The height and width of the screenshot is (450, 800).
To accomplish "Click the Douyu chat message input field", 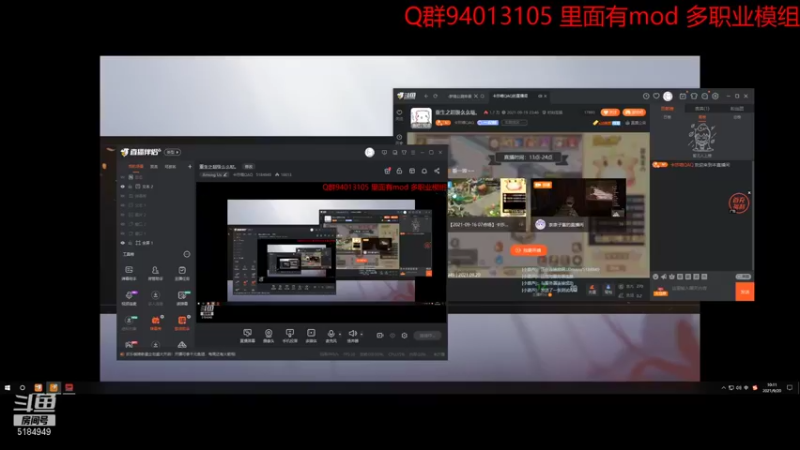I will point(702,289).
